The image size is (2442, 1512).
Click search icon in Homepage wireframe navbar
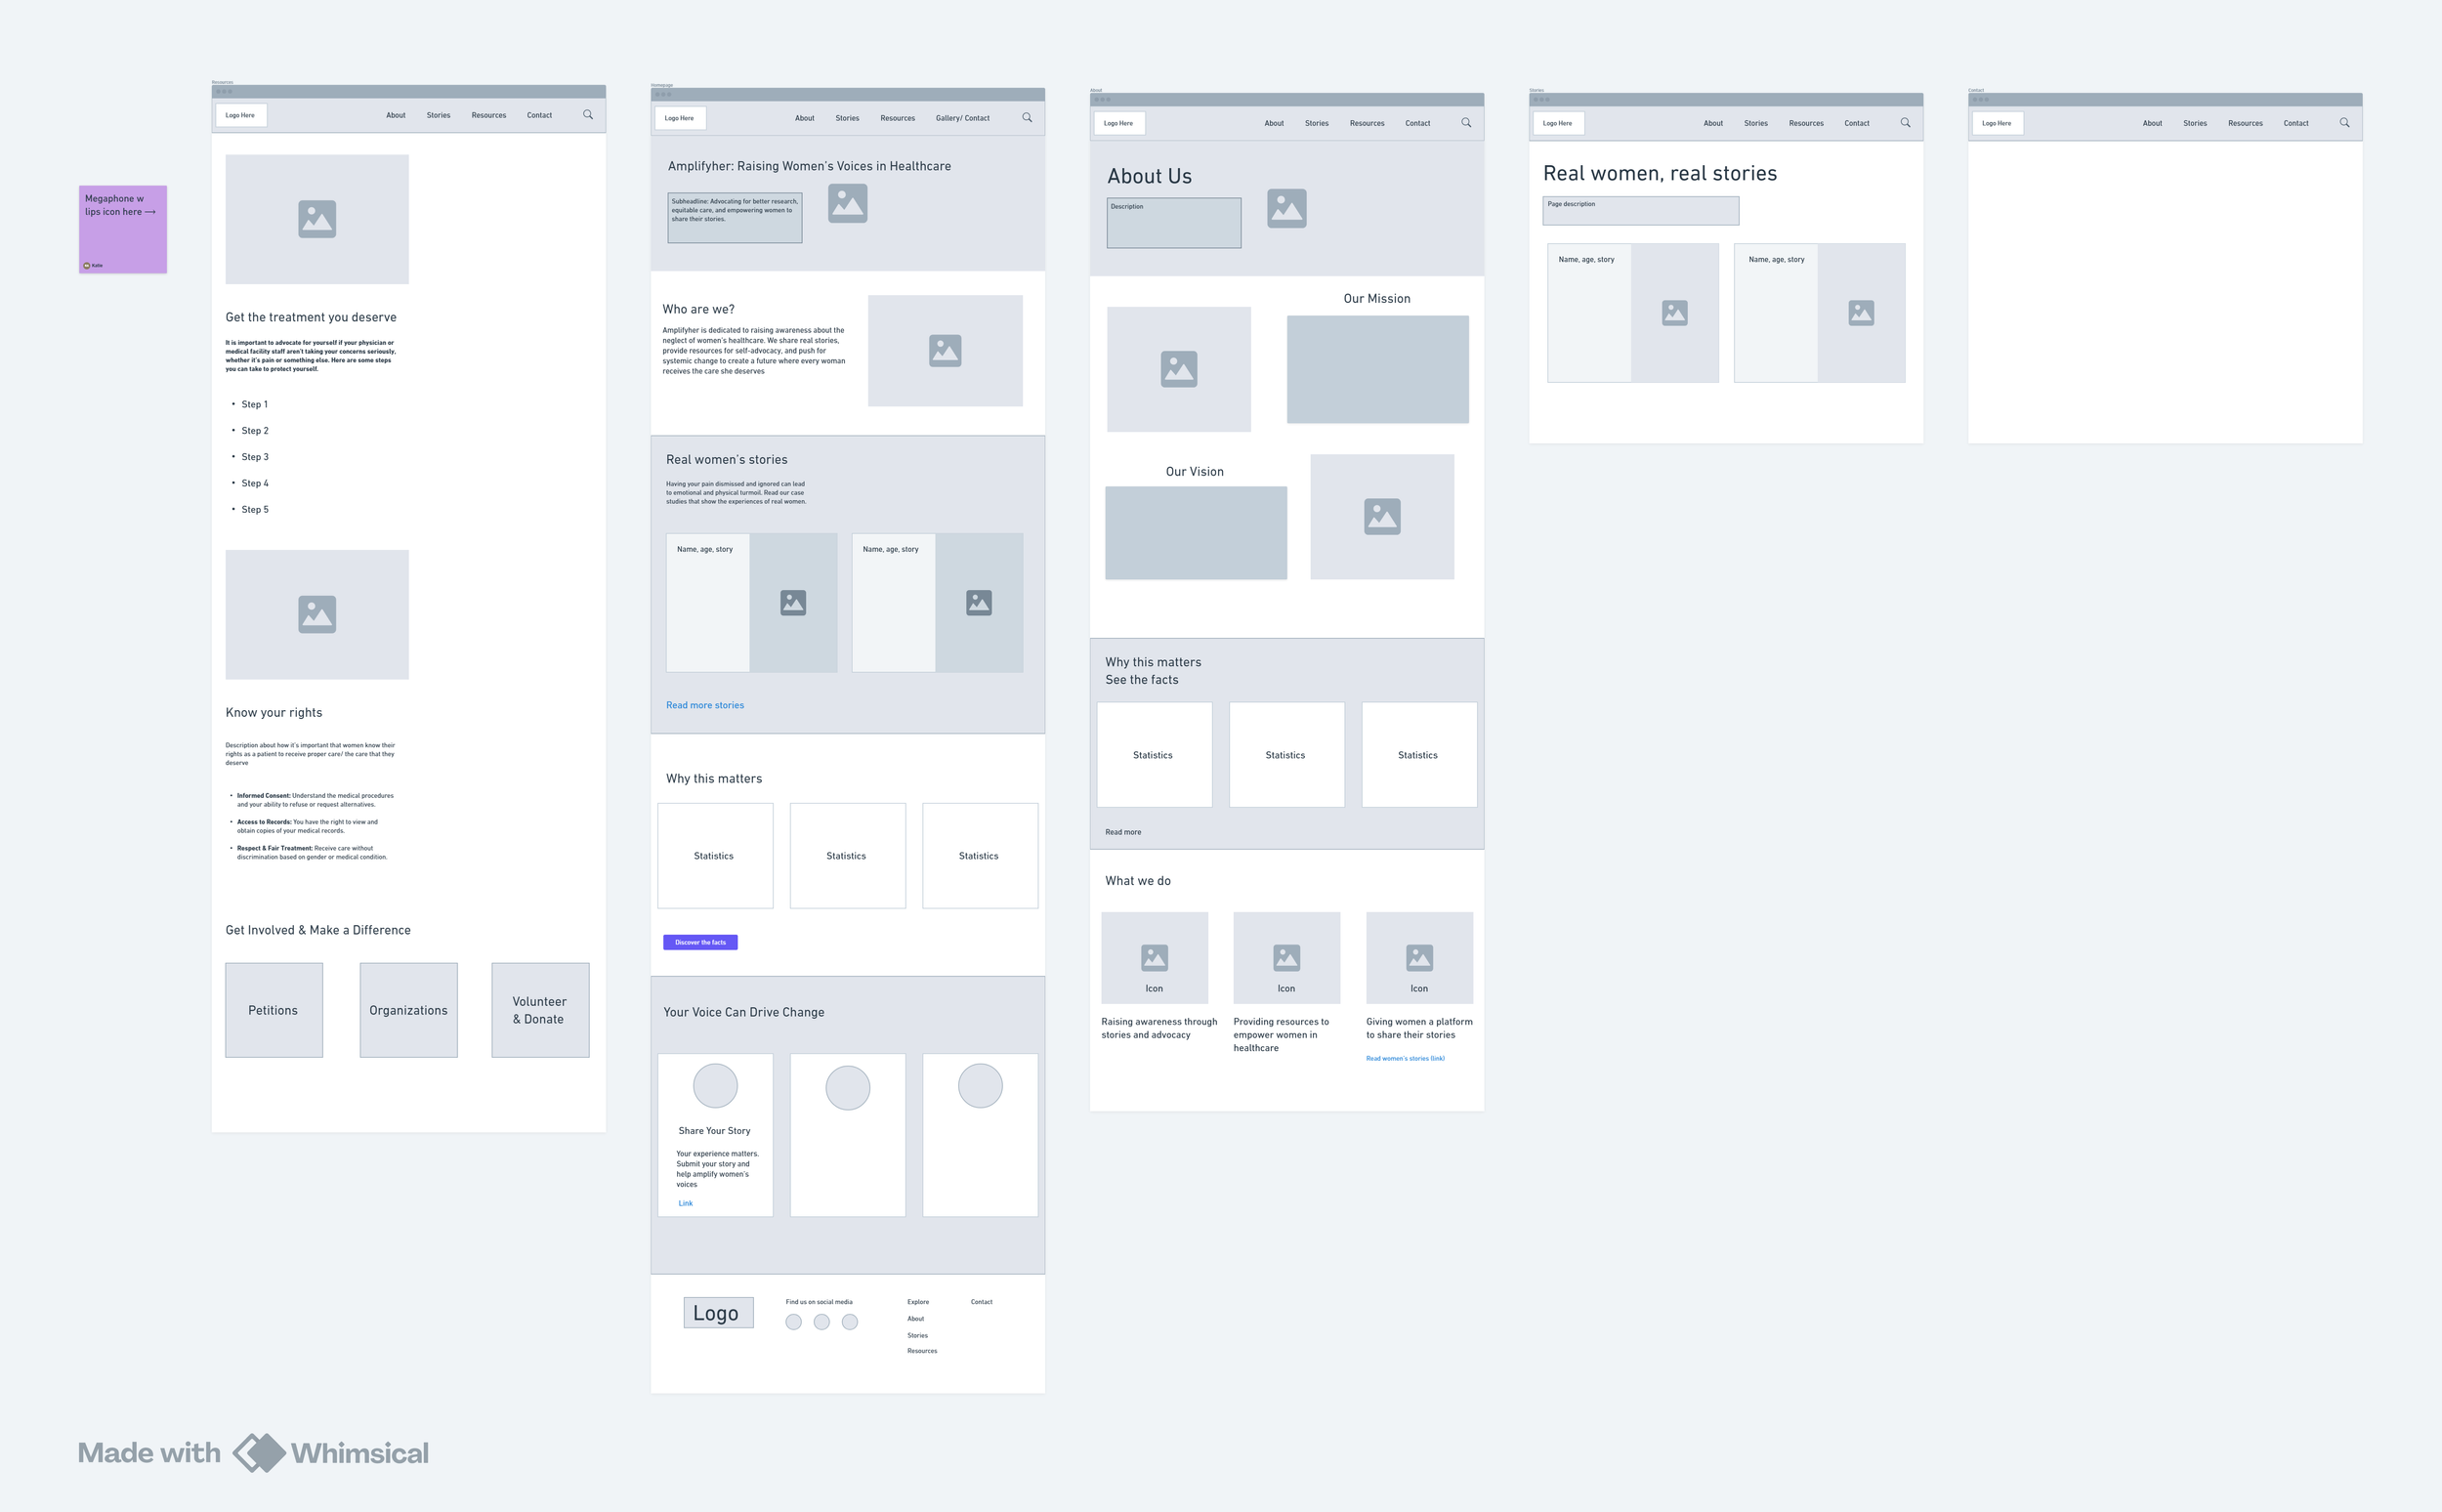click(x=1027, y=118)
